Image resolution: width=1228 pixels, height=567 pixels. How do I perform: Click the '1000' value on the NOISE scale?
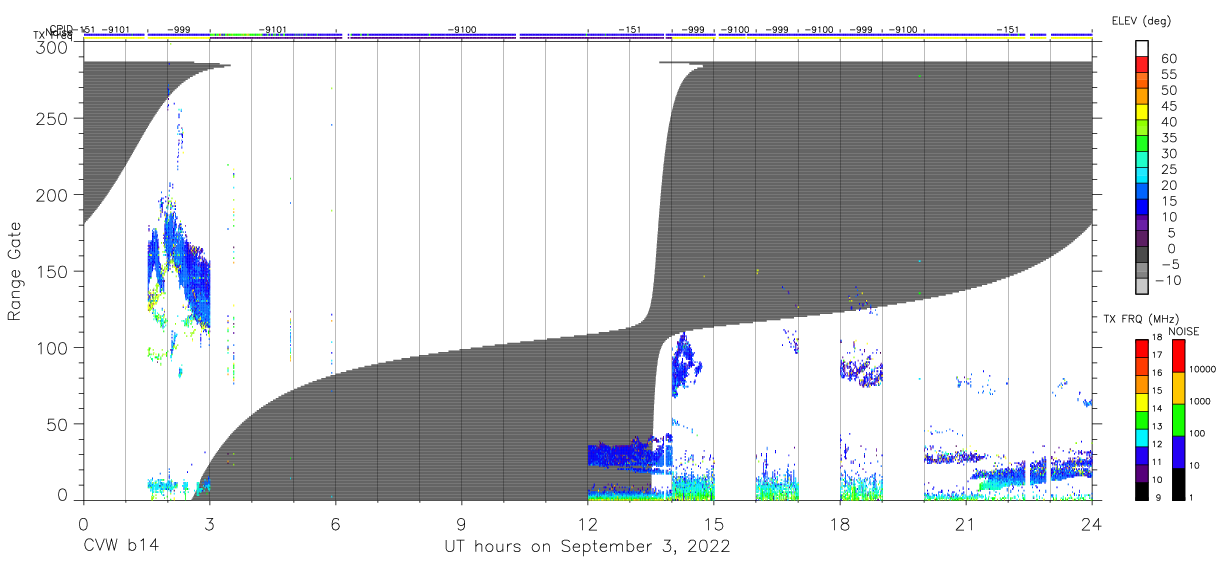pos(1200,401)
